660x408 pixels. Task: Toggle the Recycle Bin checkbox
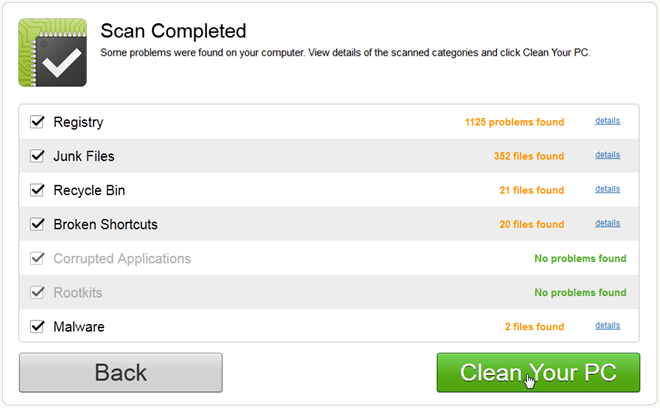click(x=38, y=190)
